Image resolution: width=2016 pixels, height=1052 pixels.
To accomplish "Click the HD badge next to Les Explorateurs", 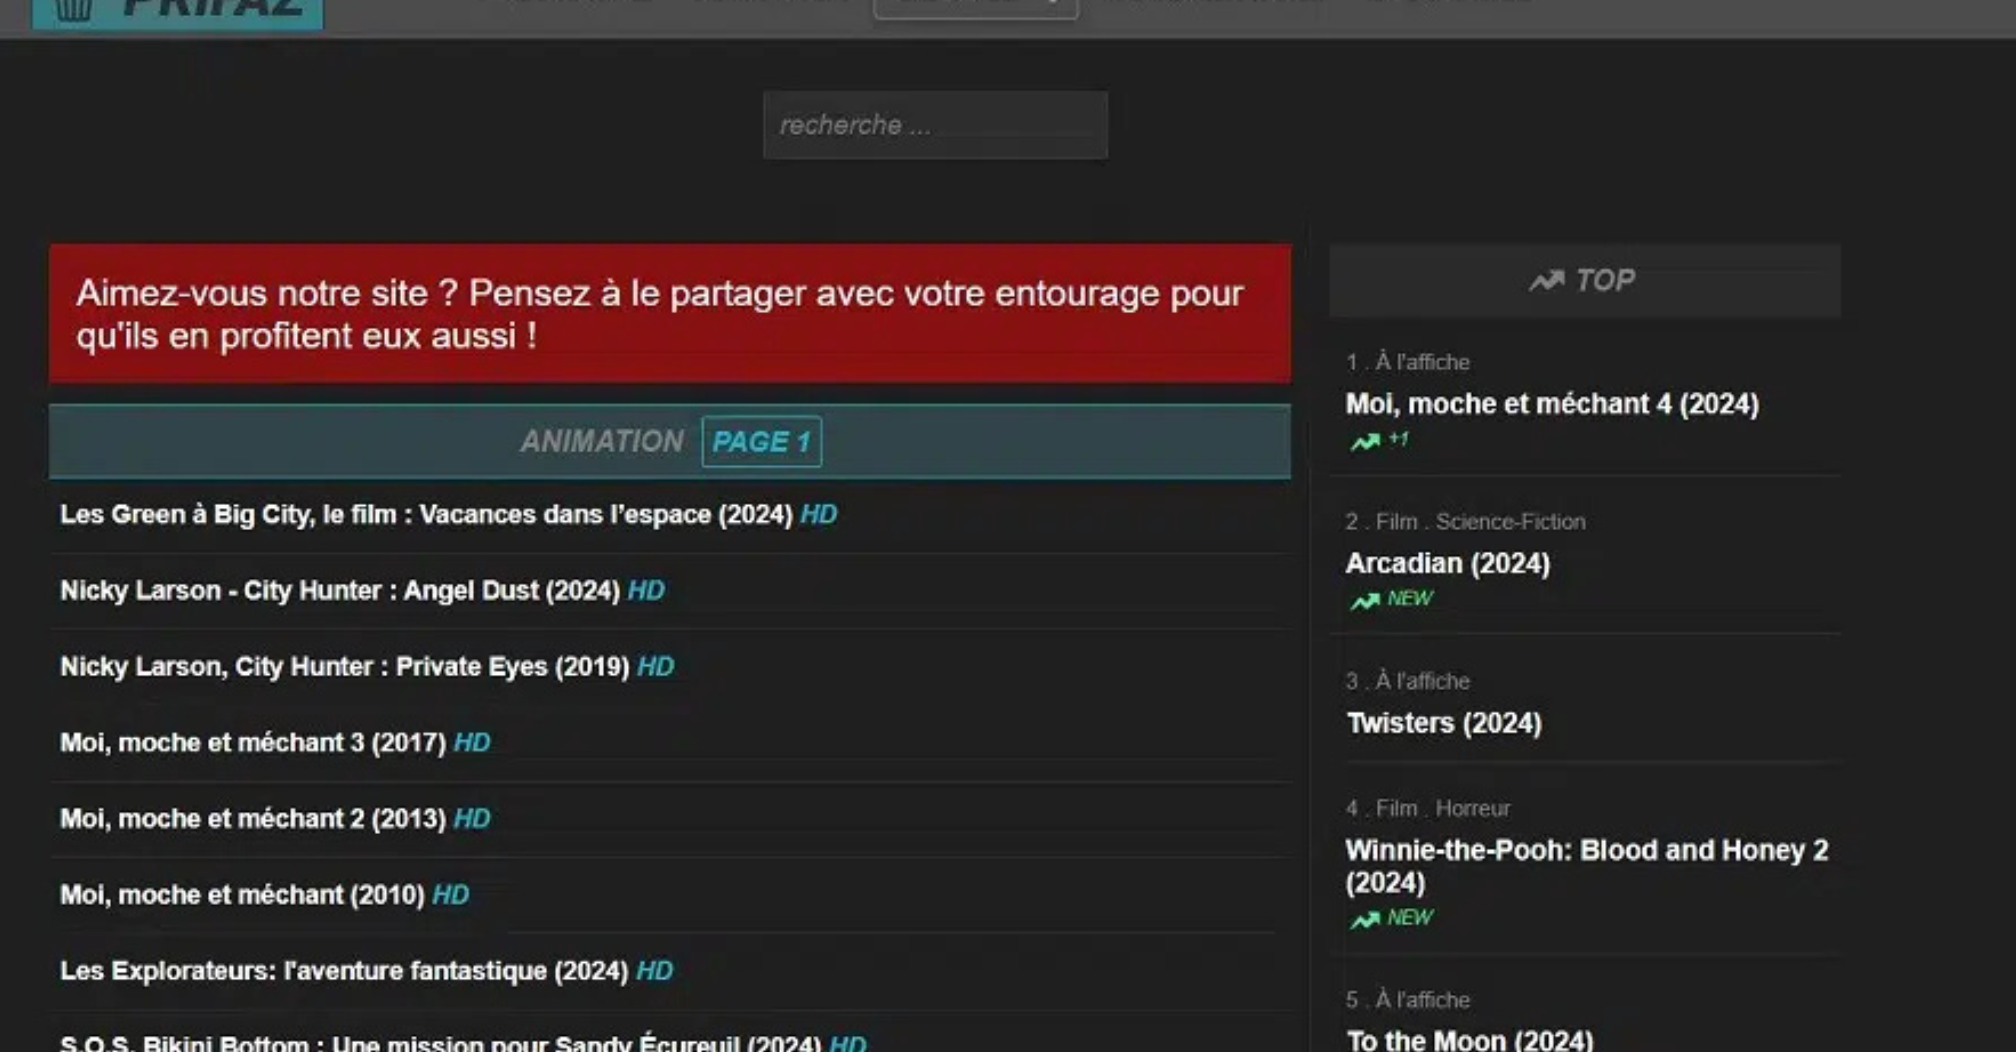I will (x=654, y=971).
